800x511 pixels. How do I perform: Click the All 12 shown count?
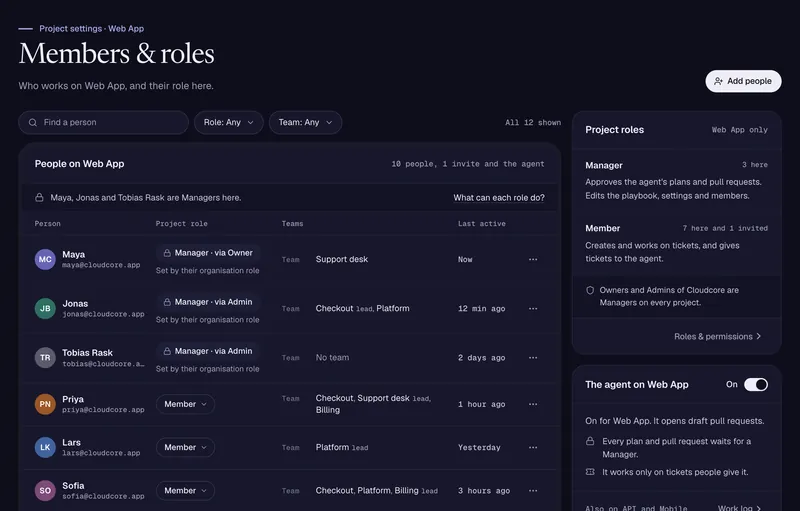pos(533,122)
